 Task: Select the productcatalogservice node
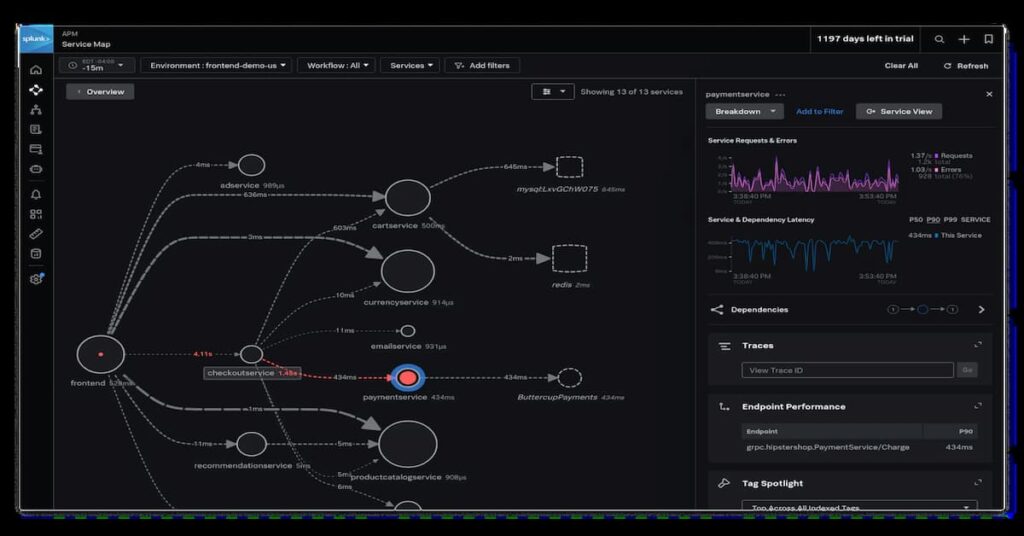pos(408,444)
